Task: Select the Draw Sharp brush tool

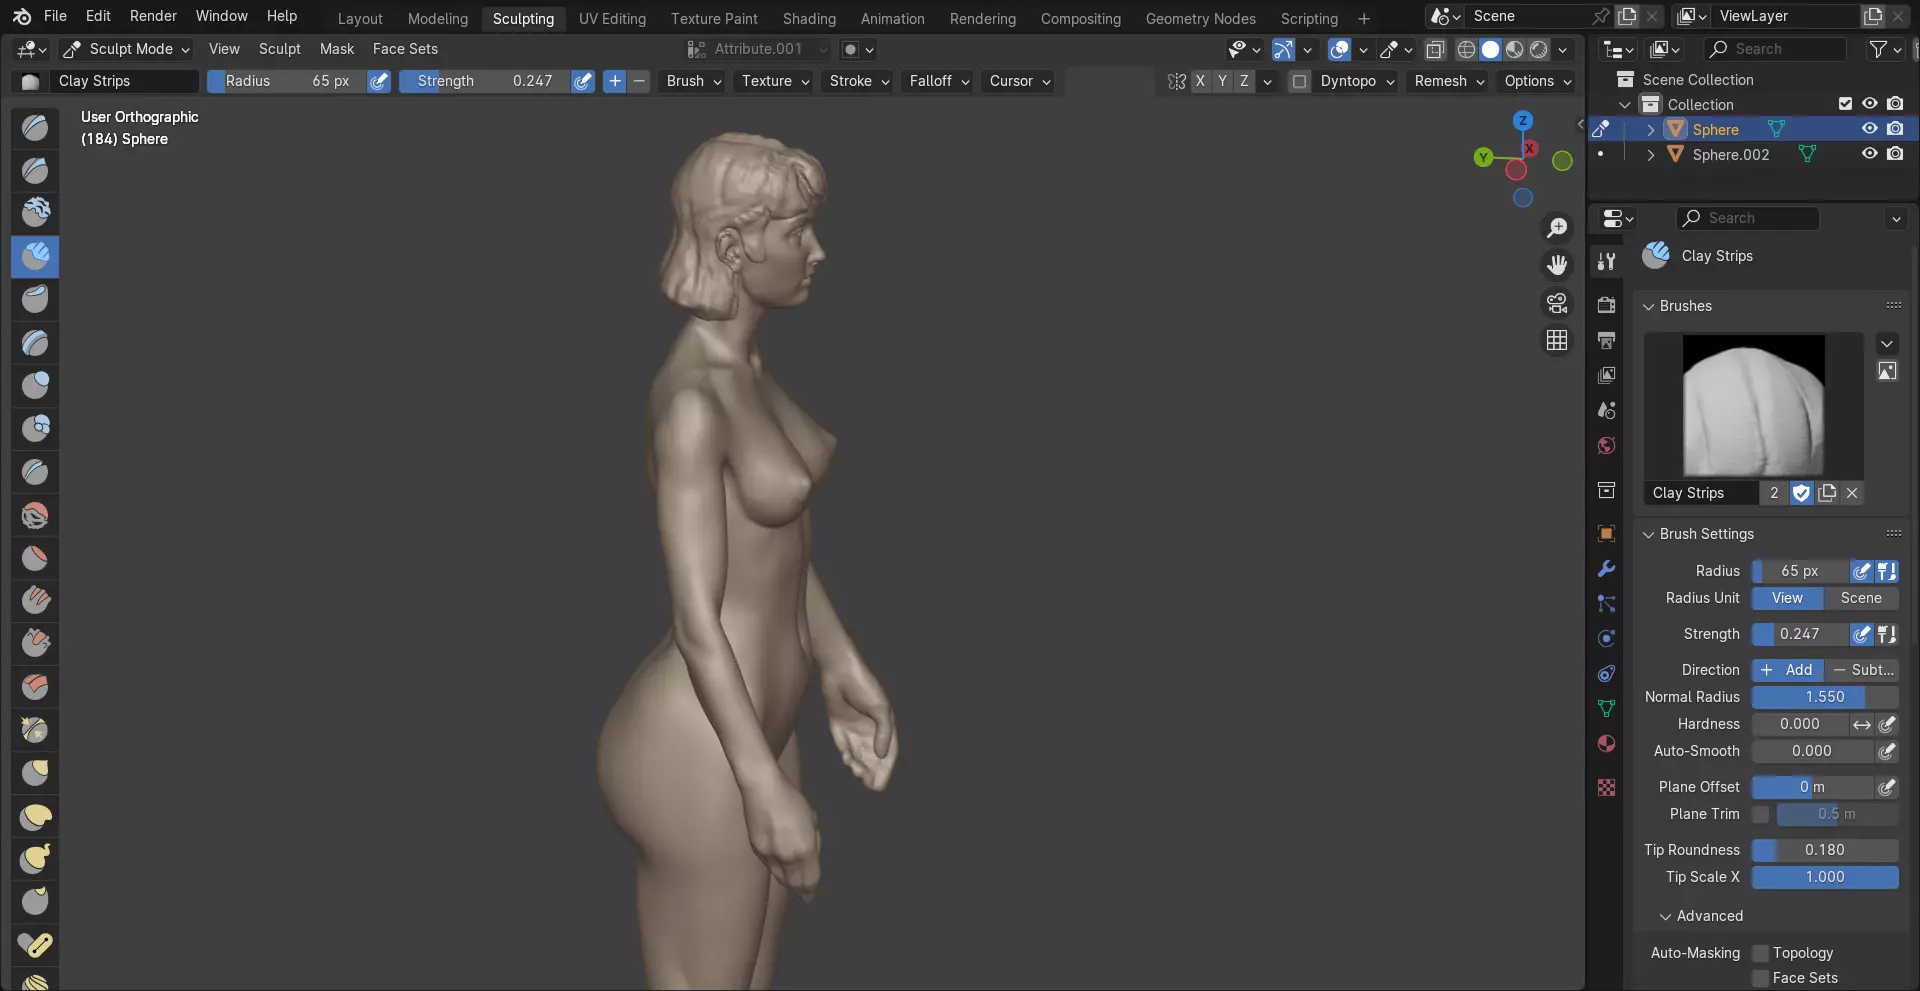Action: (35, 170)
